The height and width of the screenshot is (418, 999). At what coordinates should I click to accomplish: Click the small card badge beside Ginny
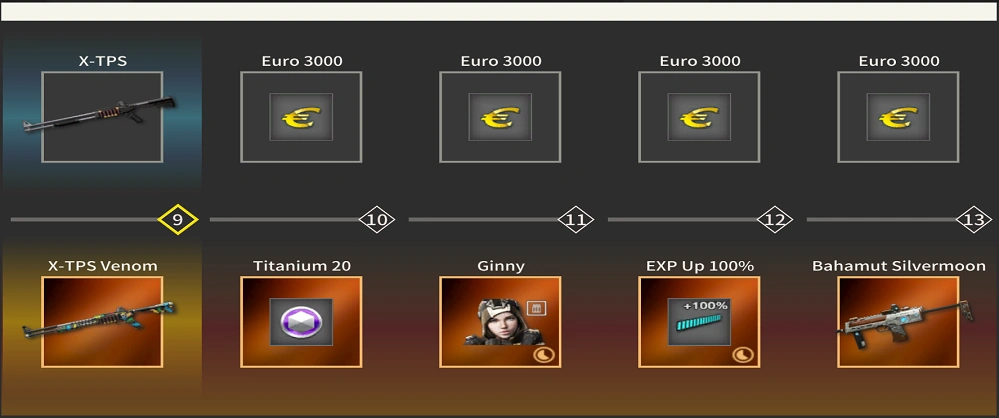click(x=536, y=308)
